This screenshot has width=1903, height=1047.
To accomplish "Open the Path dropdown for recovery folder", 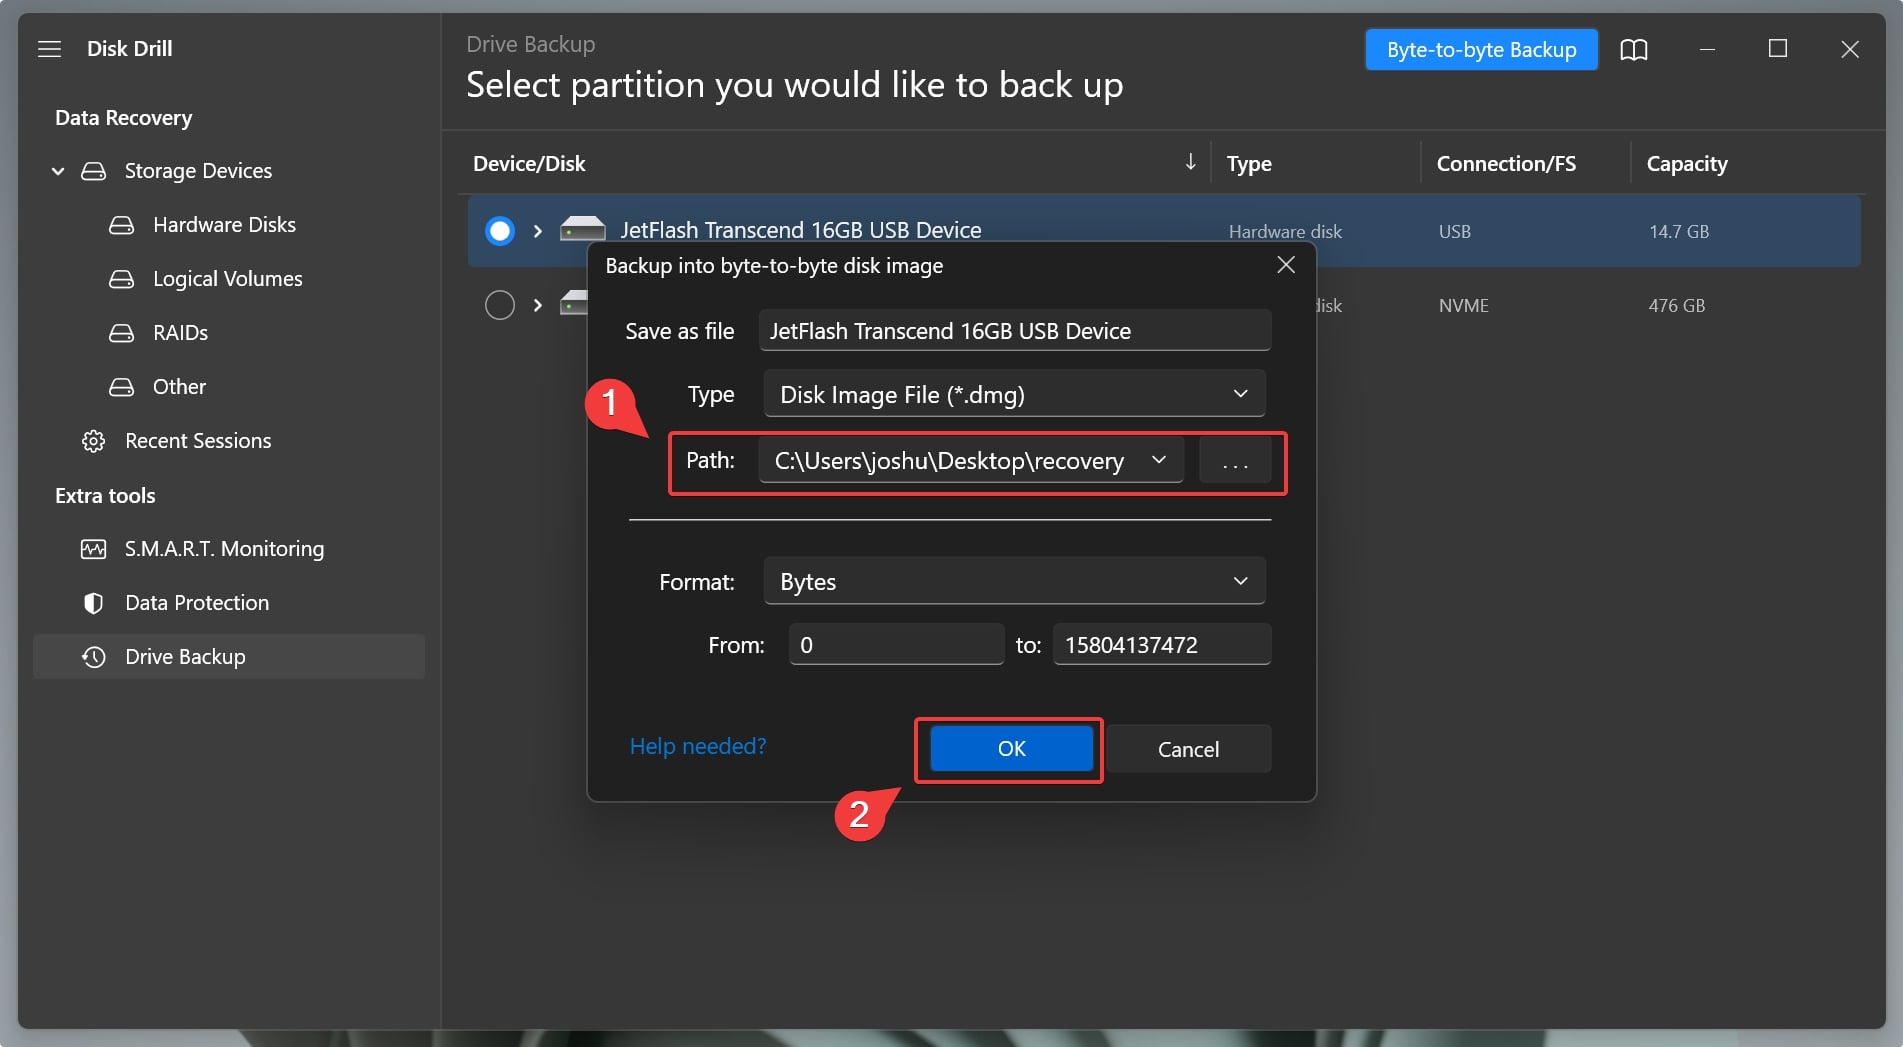I will 1158,460.
